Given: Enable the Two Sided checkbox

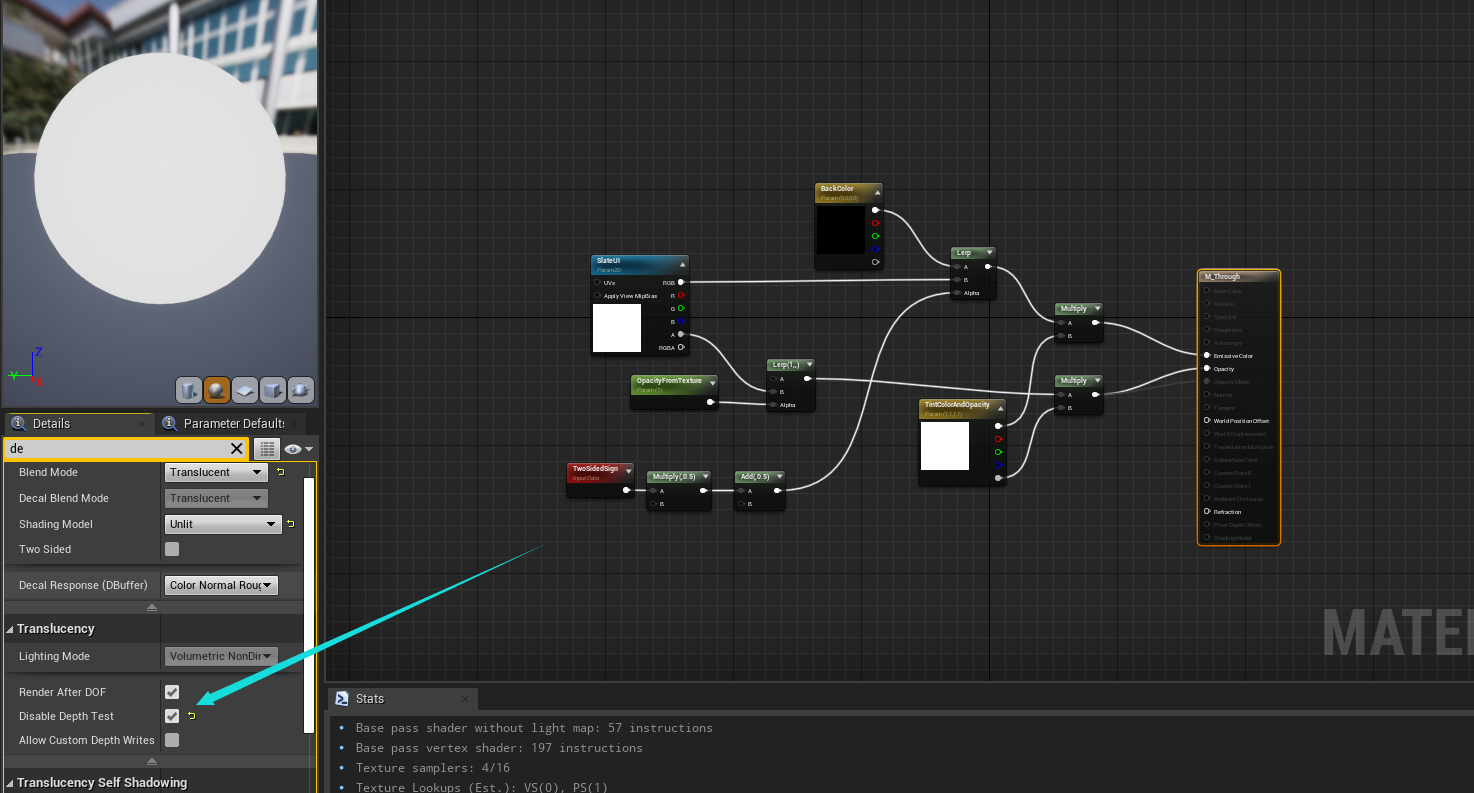Looking at the screenshot, I should pyautogui.click(x=171, y=549).
